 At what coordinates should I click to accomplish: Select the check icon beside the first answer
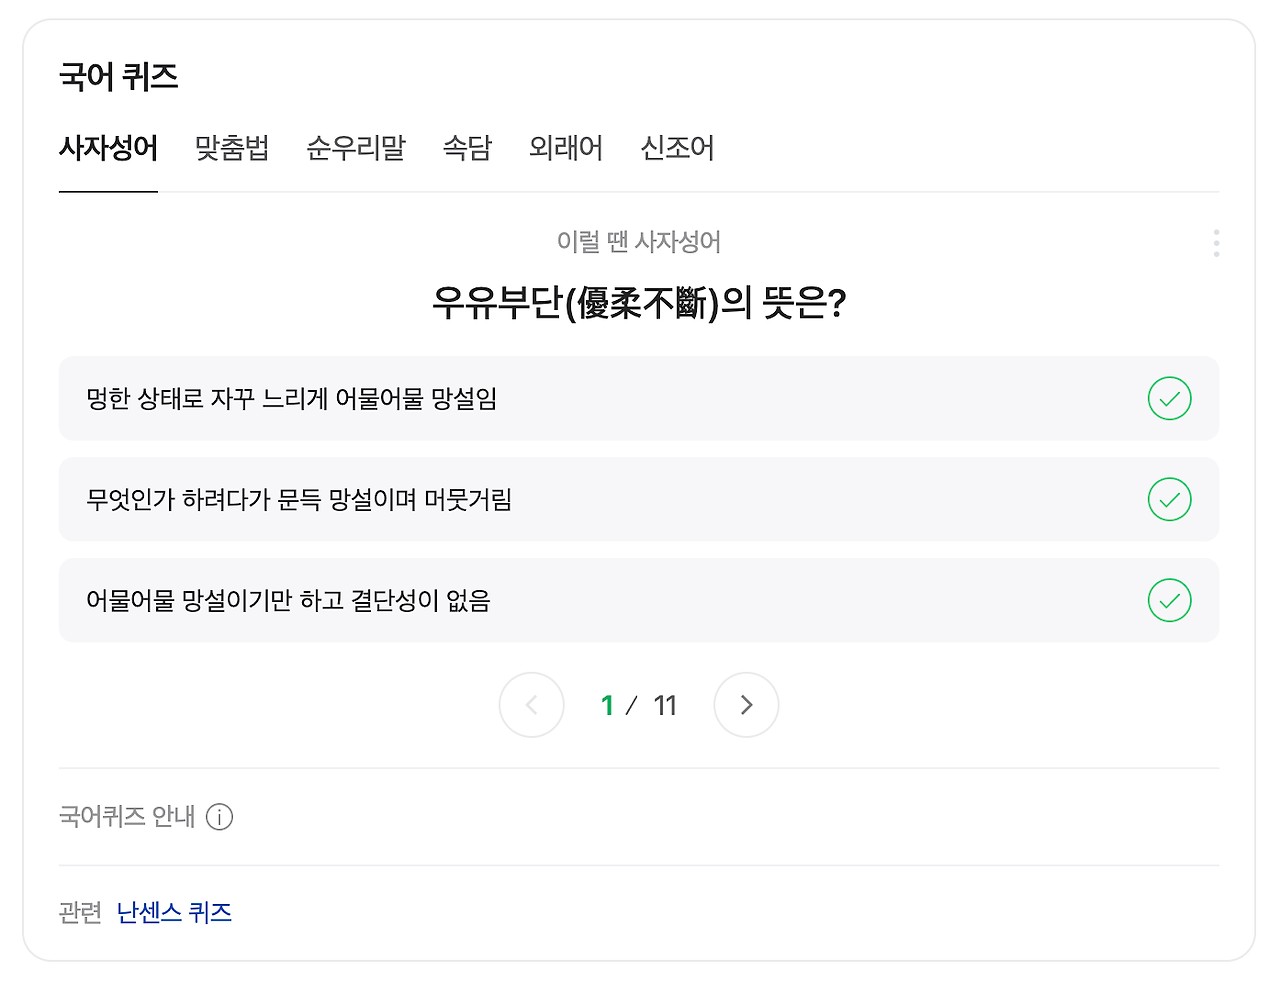tap(1169, 399)
